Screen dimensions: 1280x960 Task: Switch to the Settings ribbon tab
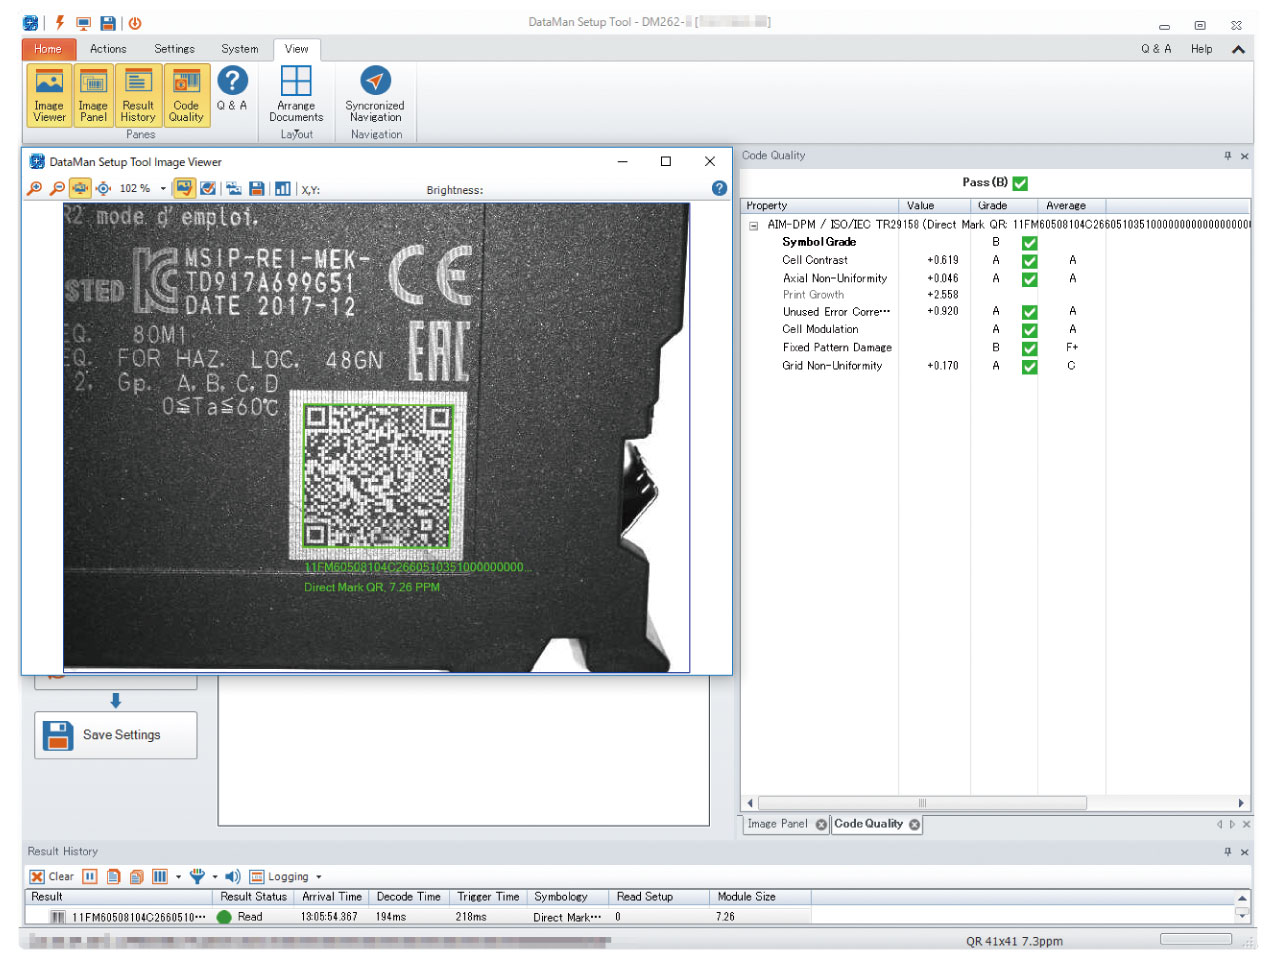[174, 49]
